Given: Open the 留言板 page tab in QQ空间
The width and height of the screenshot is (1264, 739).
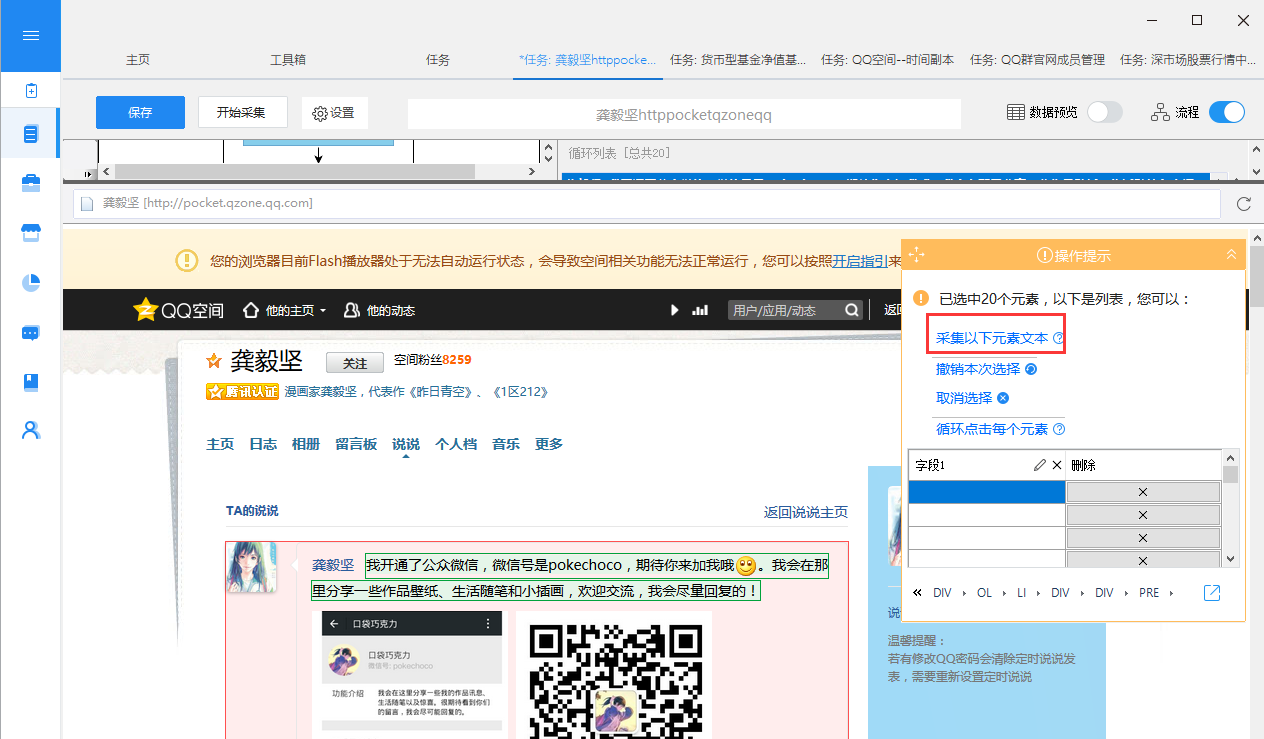Looking at the screenshot, I should pos(356,444).
